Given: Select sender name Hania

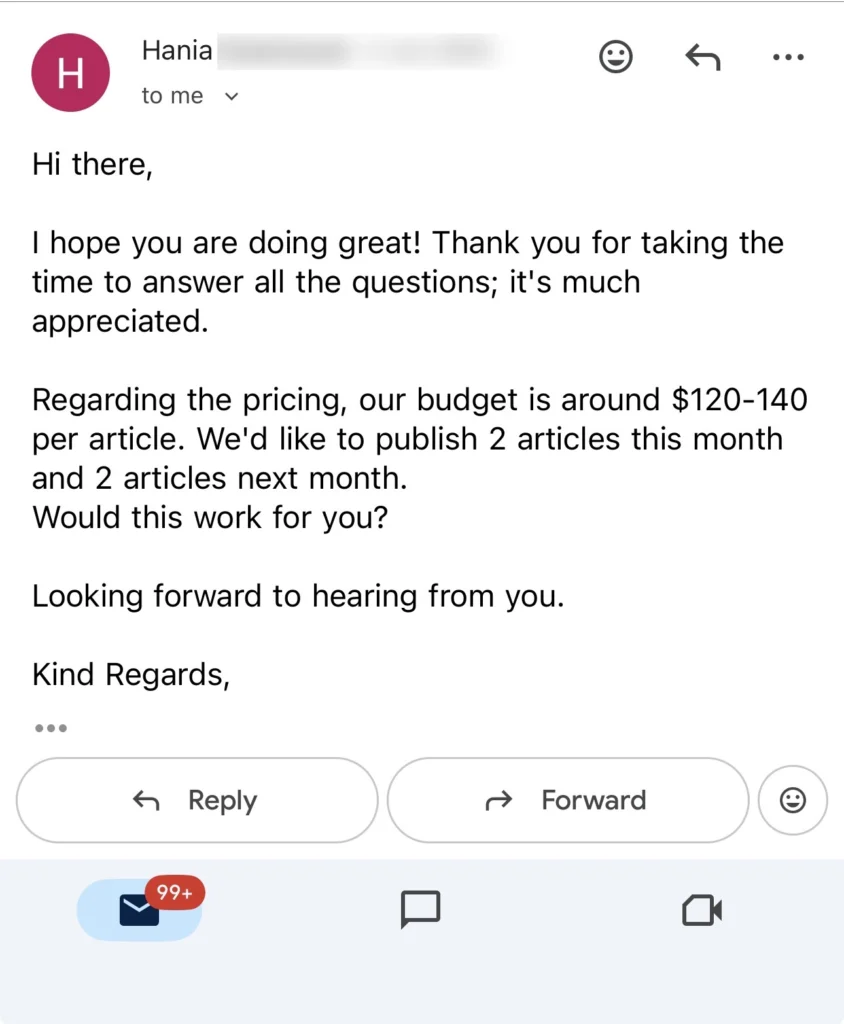Looking at the screenshot, I should point(177,50).
